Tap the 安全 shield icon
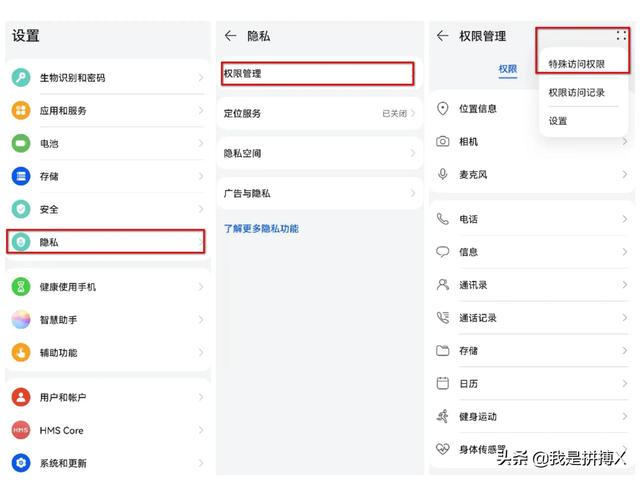Image resolution: width=640 pixels, height=480 pixels. [21, 209]
